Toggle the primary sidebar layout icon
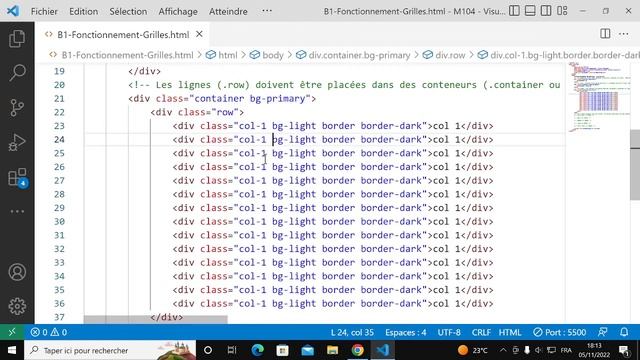640x360 pixels. (x=514, y=11)
